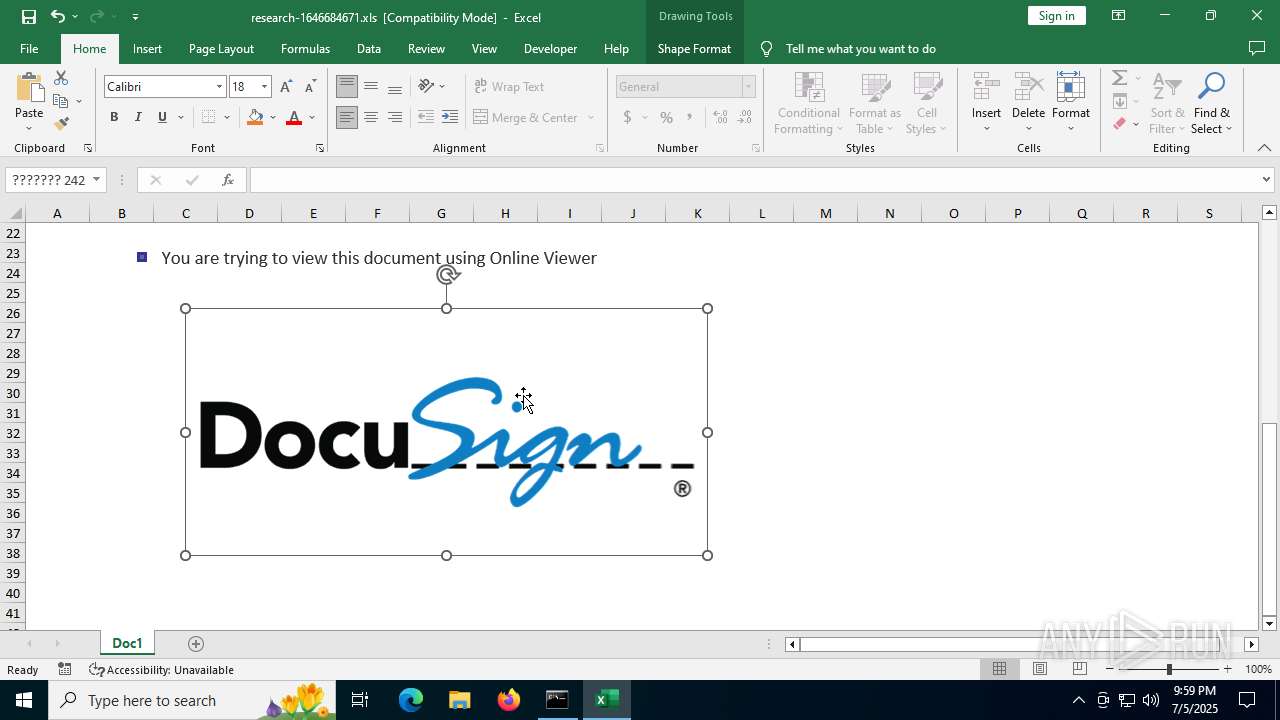
Task: Open Comments pane button
Action: coord(1256,48)
